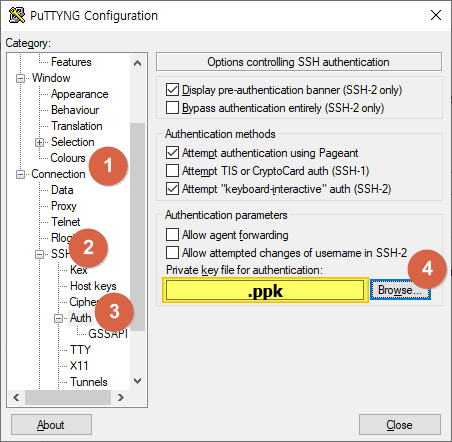Toggle keyboard-interactive auth checkbox

(172, 189)
